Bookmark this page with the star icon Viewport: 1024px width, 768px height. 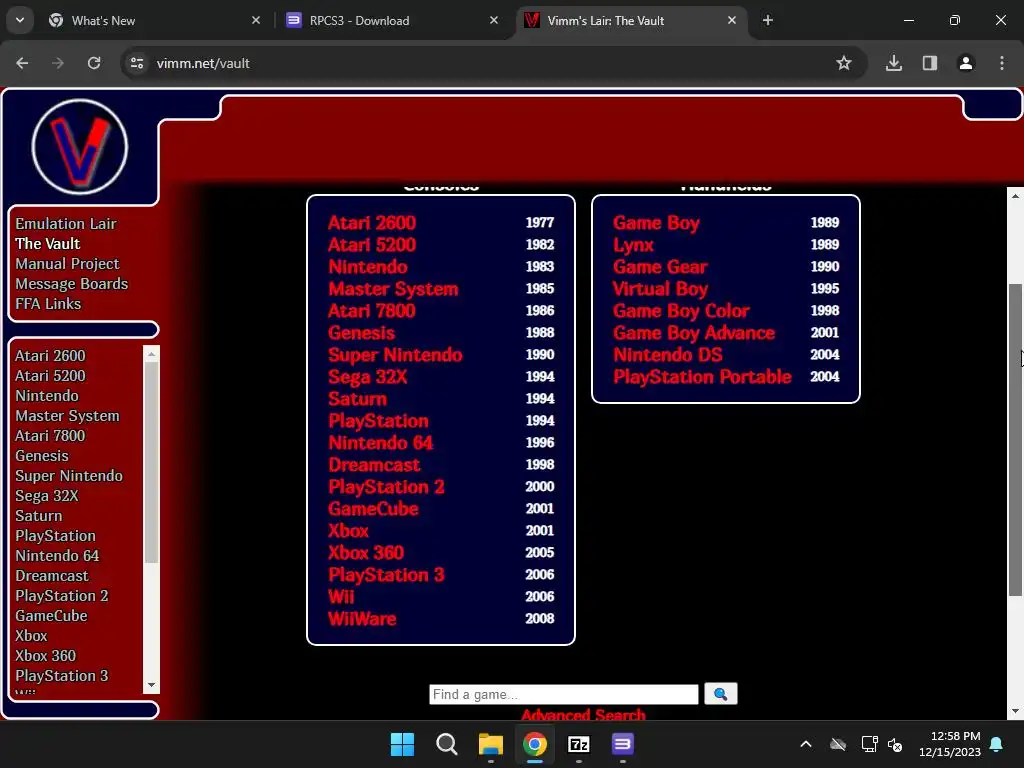point(844,63)
